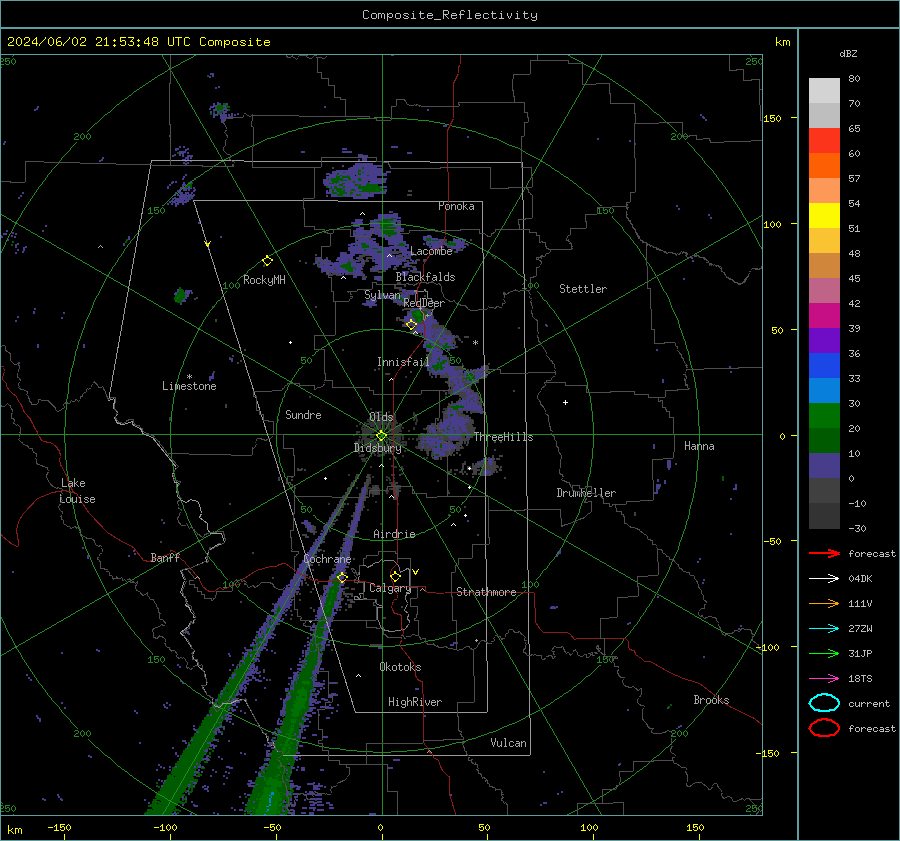This screenshot has width=900, height=841.
Task: Select the purple 10 dBZ color swatch
Action: (824, 465)
